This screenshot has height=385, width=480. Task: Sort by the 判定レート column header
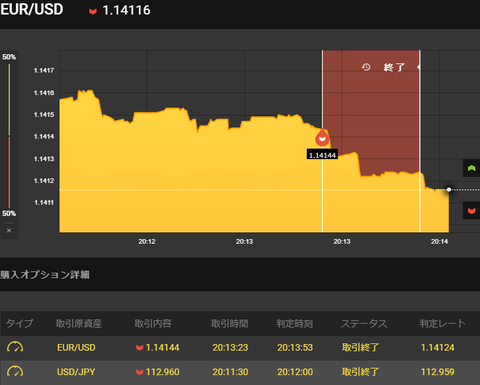443,323
